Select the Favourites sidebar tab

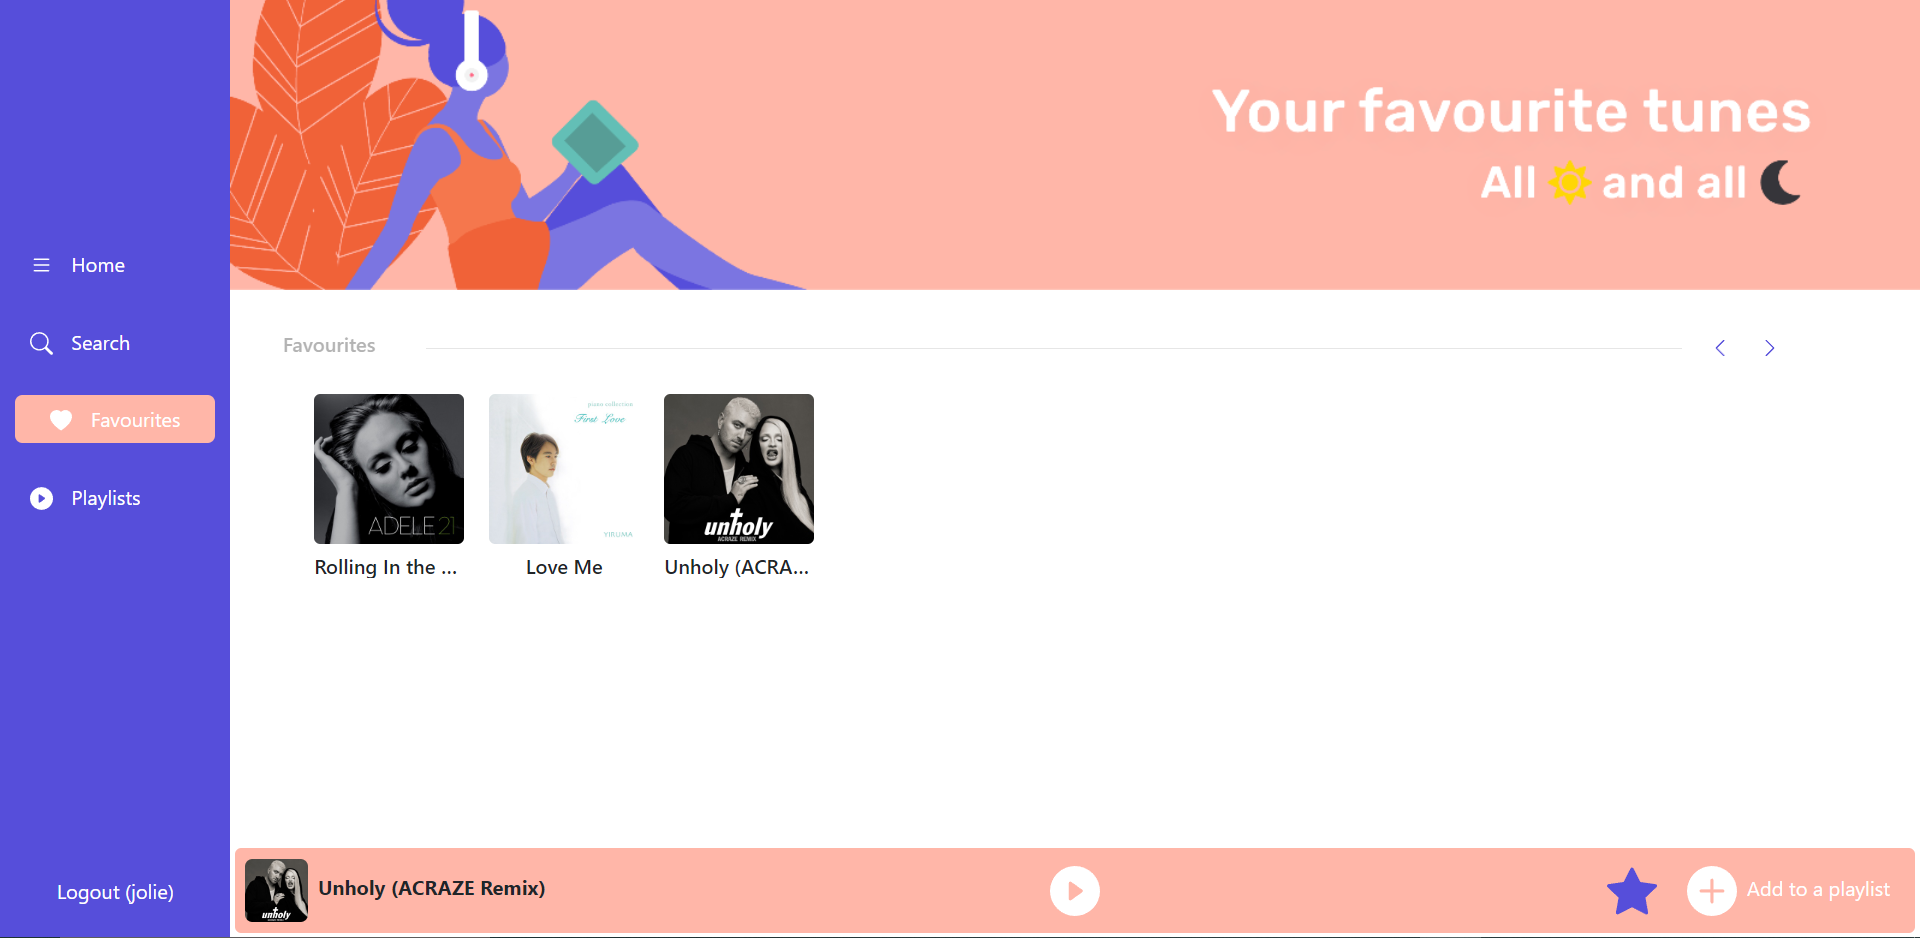[x=115, y=419]
